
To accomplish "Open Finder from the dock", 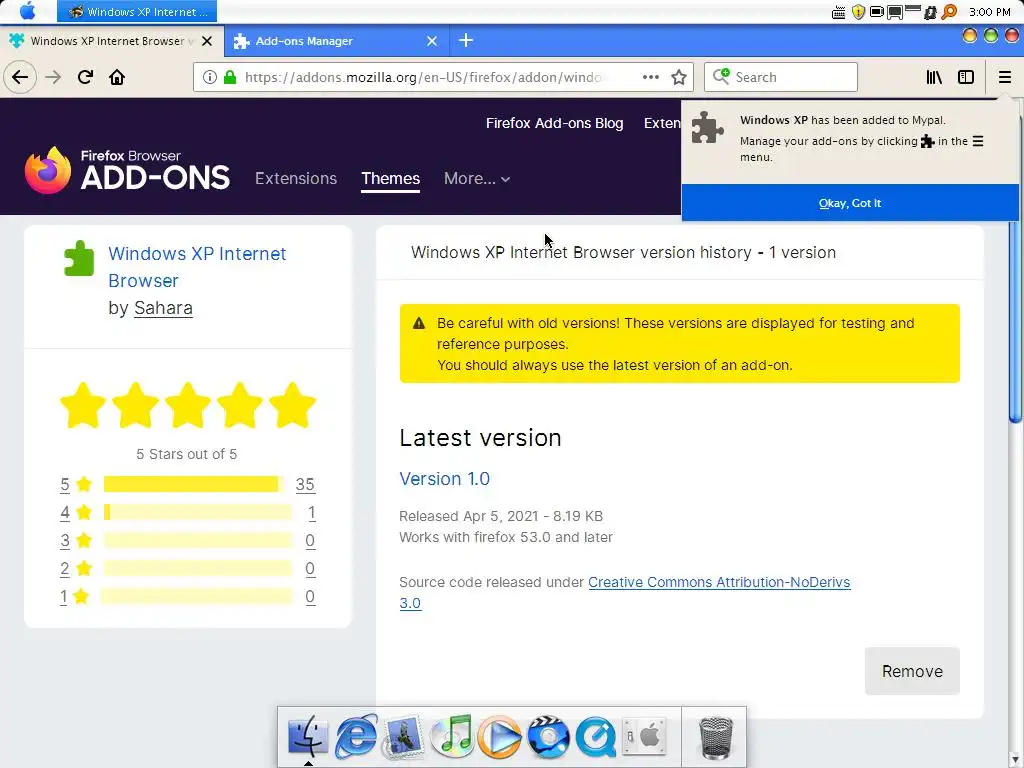I will [307, 736].
